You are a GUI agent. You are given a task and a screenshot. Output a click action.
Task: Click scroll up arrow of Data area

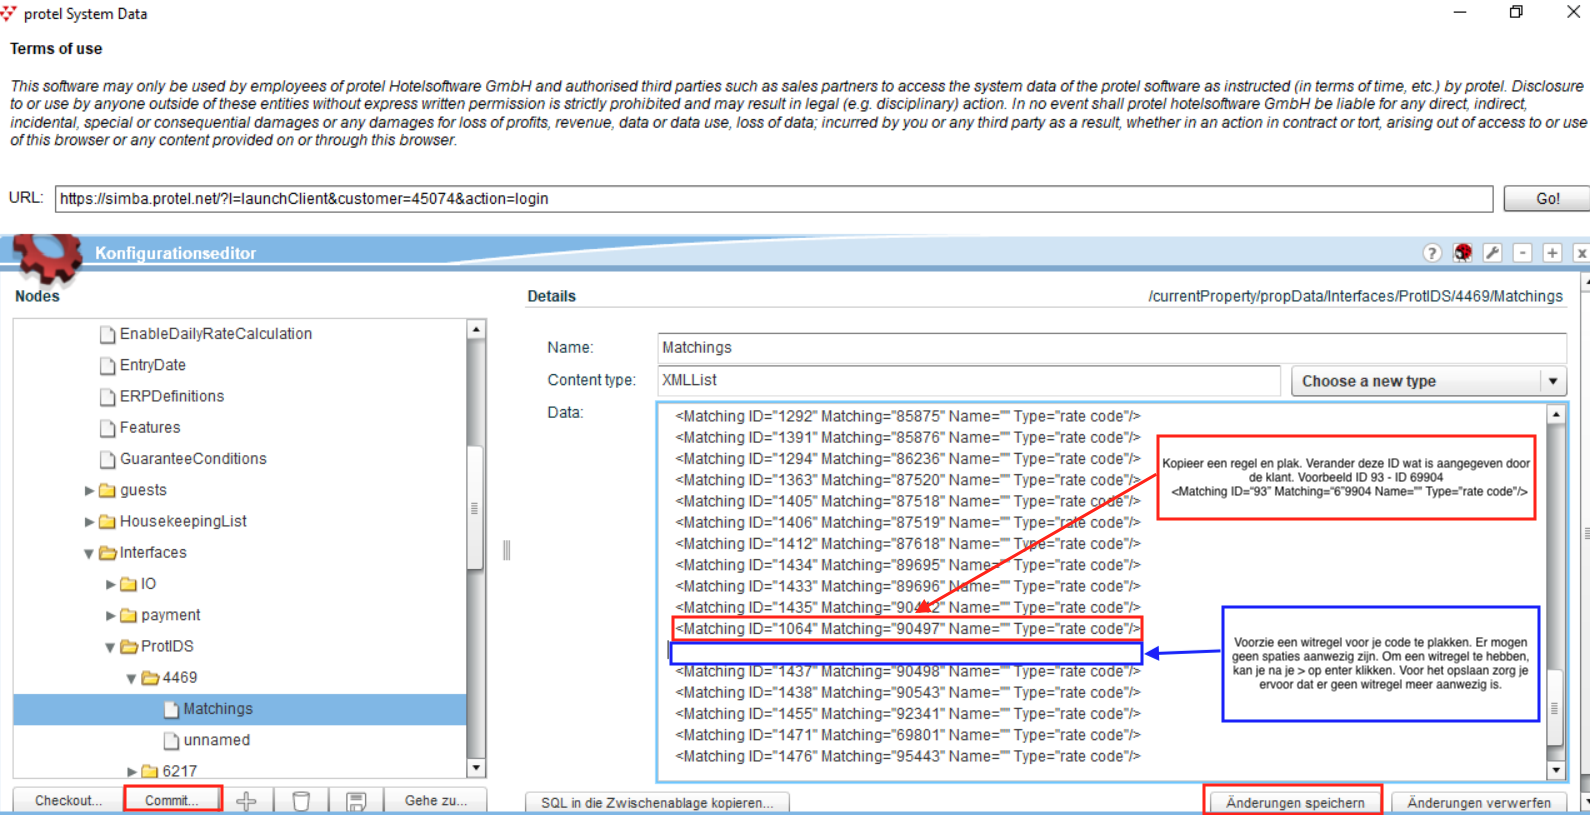click(x=1555, y=414)
